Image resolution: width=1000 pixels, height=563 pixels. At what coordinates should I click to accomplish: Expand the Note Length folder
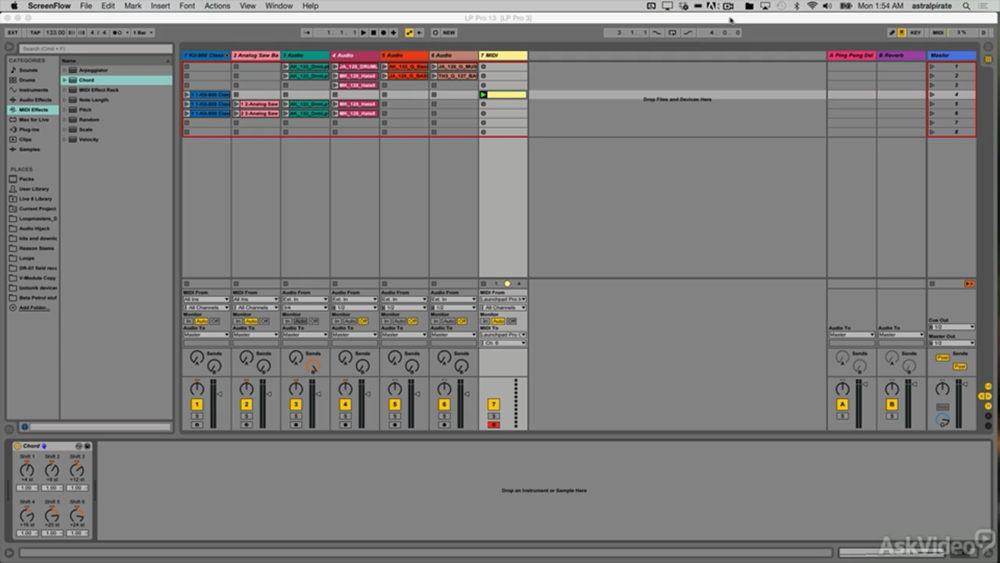(x=64, y=100)
